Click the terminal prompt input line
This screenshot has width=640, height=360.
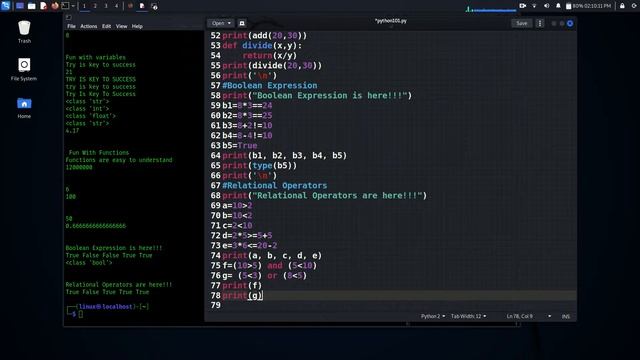tap(81, 314)
